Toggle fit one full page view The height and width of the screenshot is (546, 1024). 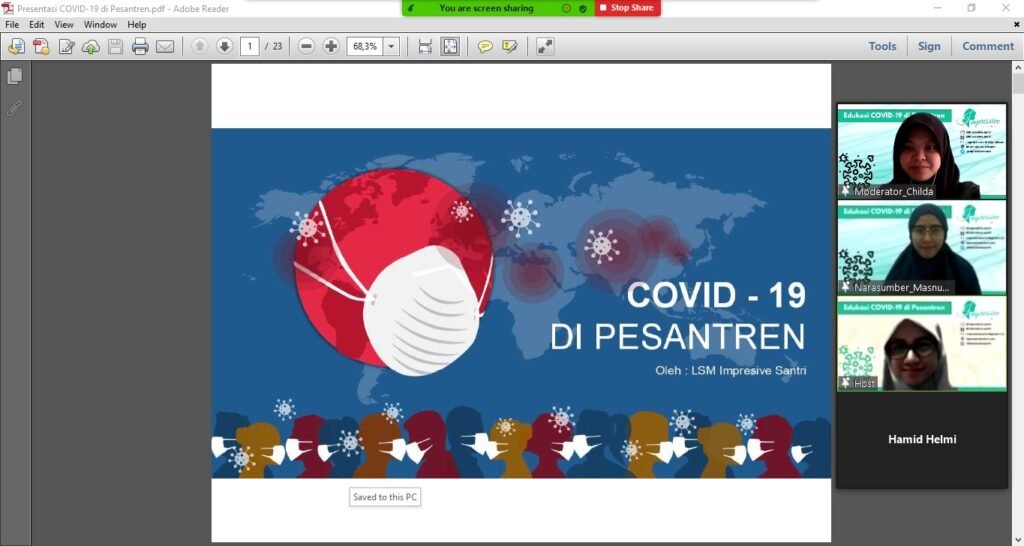tap(450, 46)
